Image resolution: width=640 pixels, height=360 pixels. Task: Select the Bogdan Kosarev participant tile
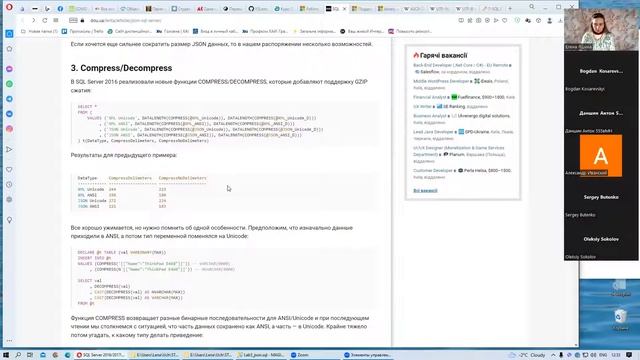[601, 71]
